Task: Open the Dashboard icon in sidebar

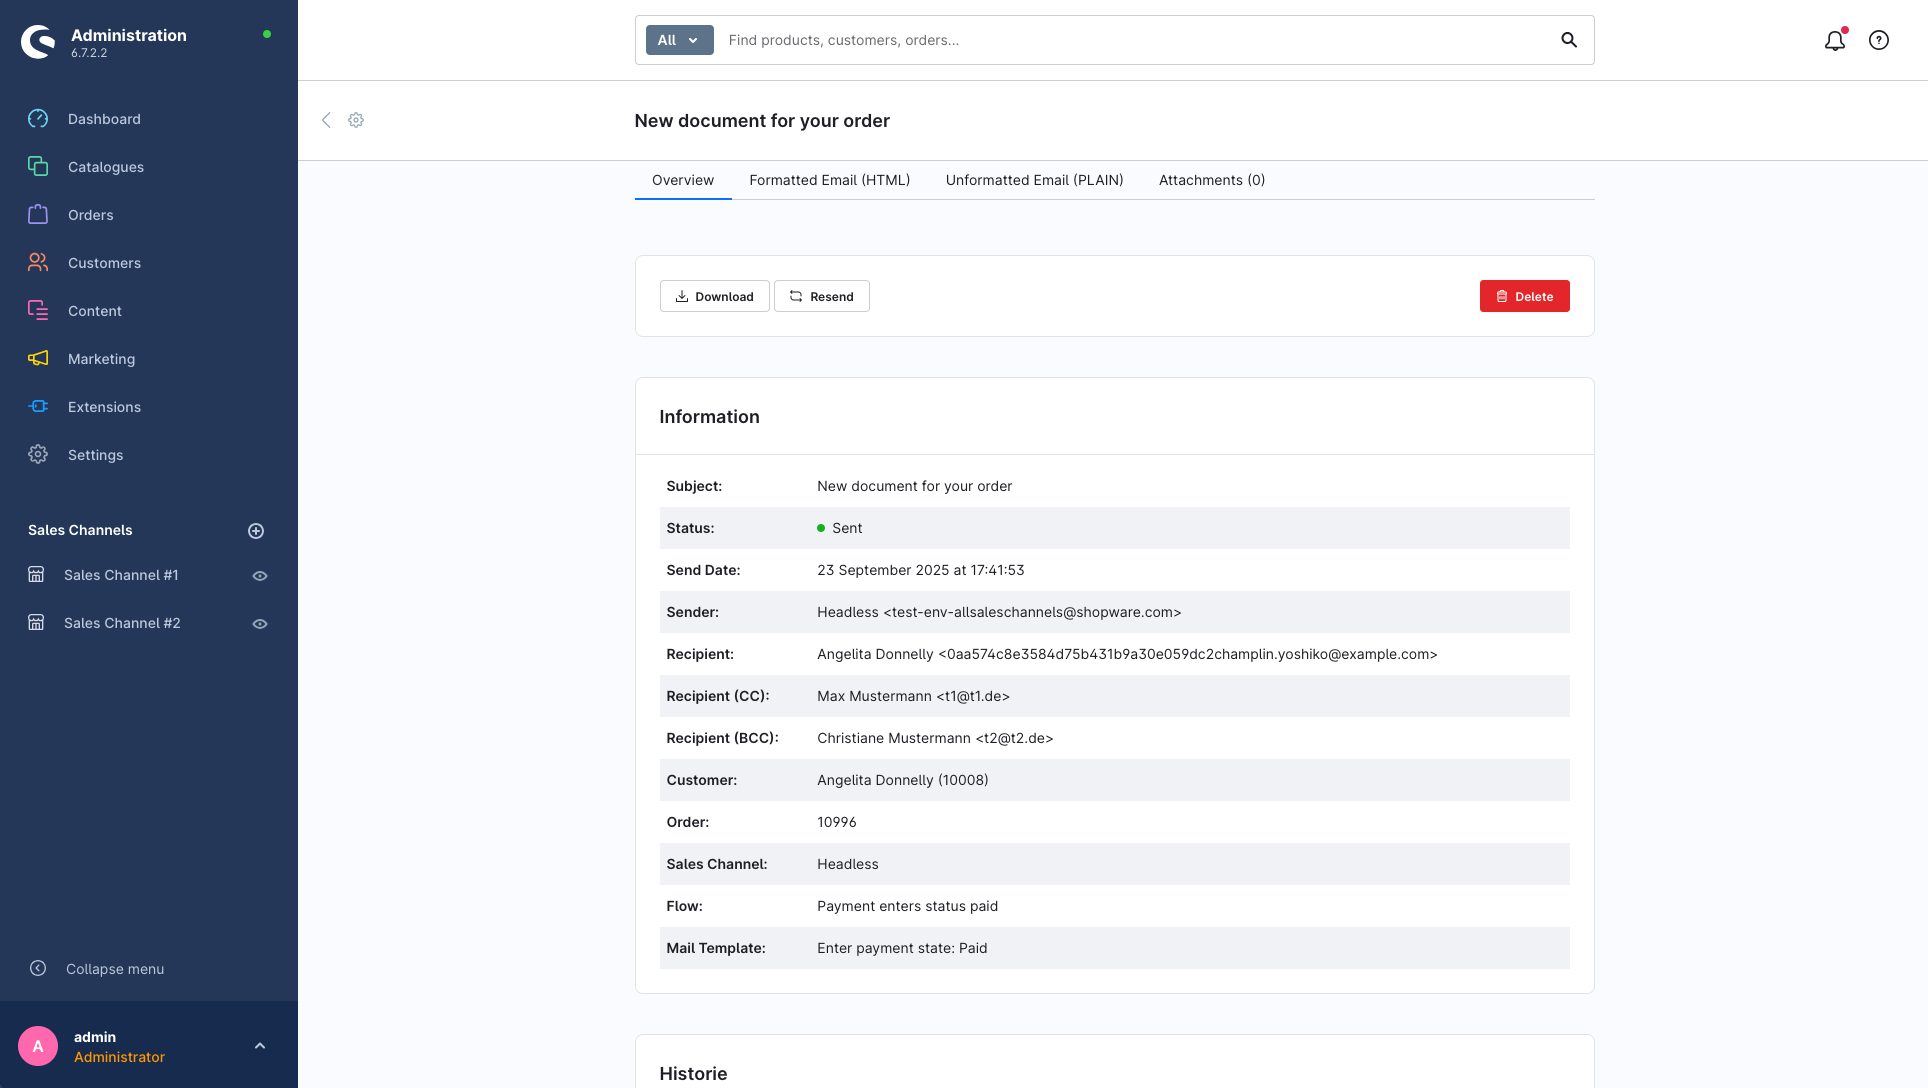Action: point(38,119)
